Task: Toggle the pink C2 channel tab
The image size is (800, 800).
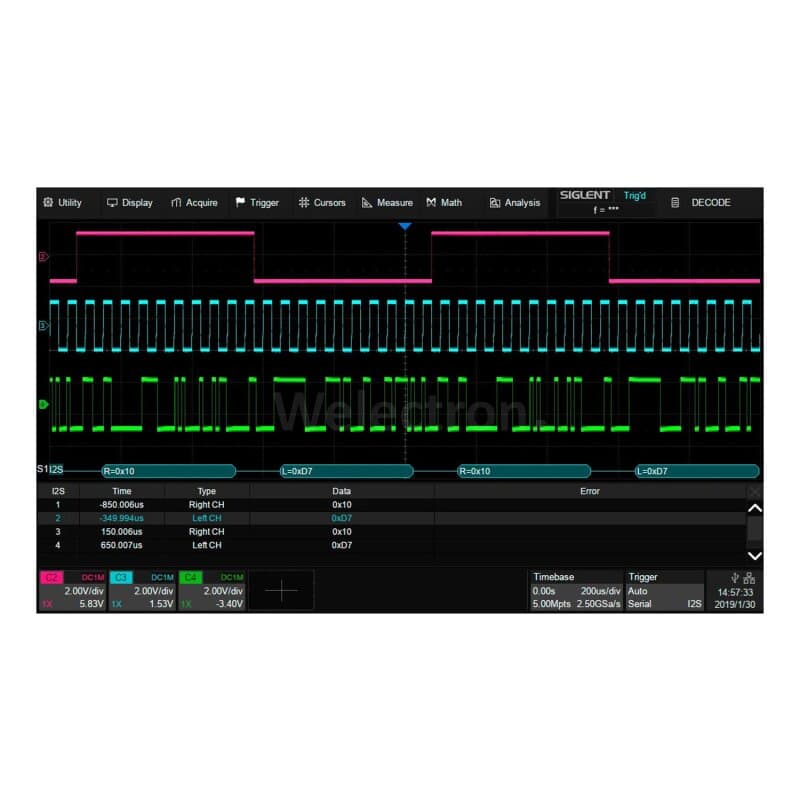Action: 52,577
